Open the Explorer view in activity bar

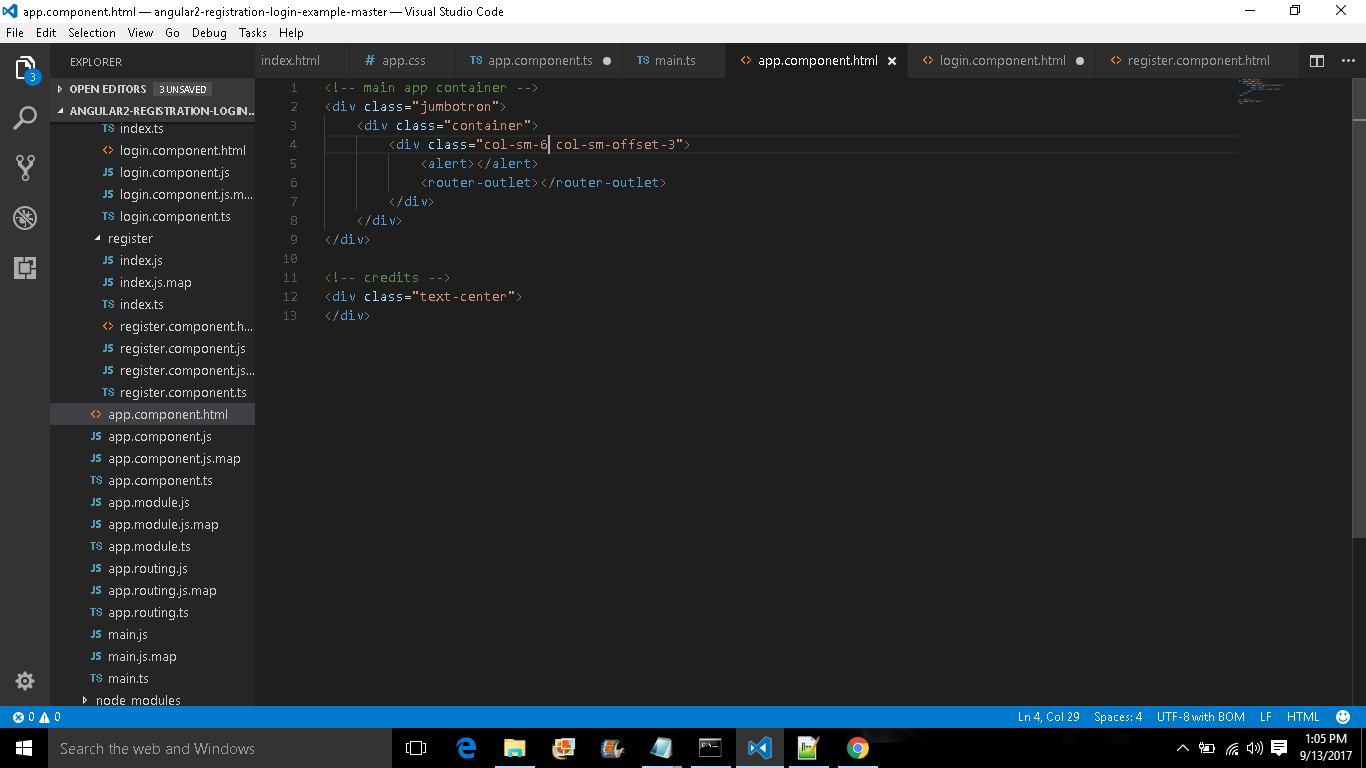(x=25, y=69)
